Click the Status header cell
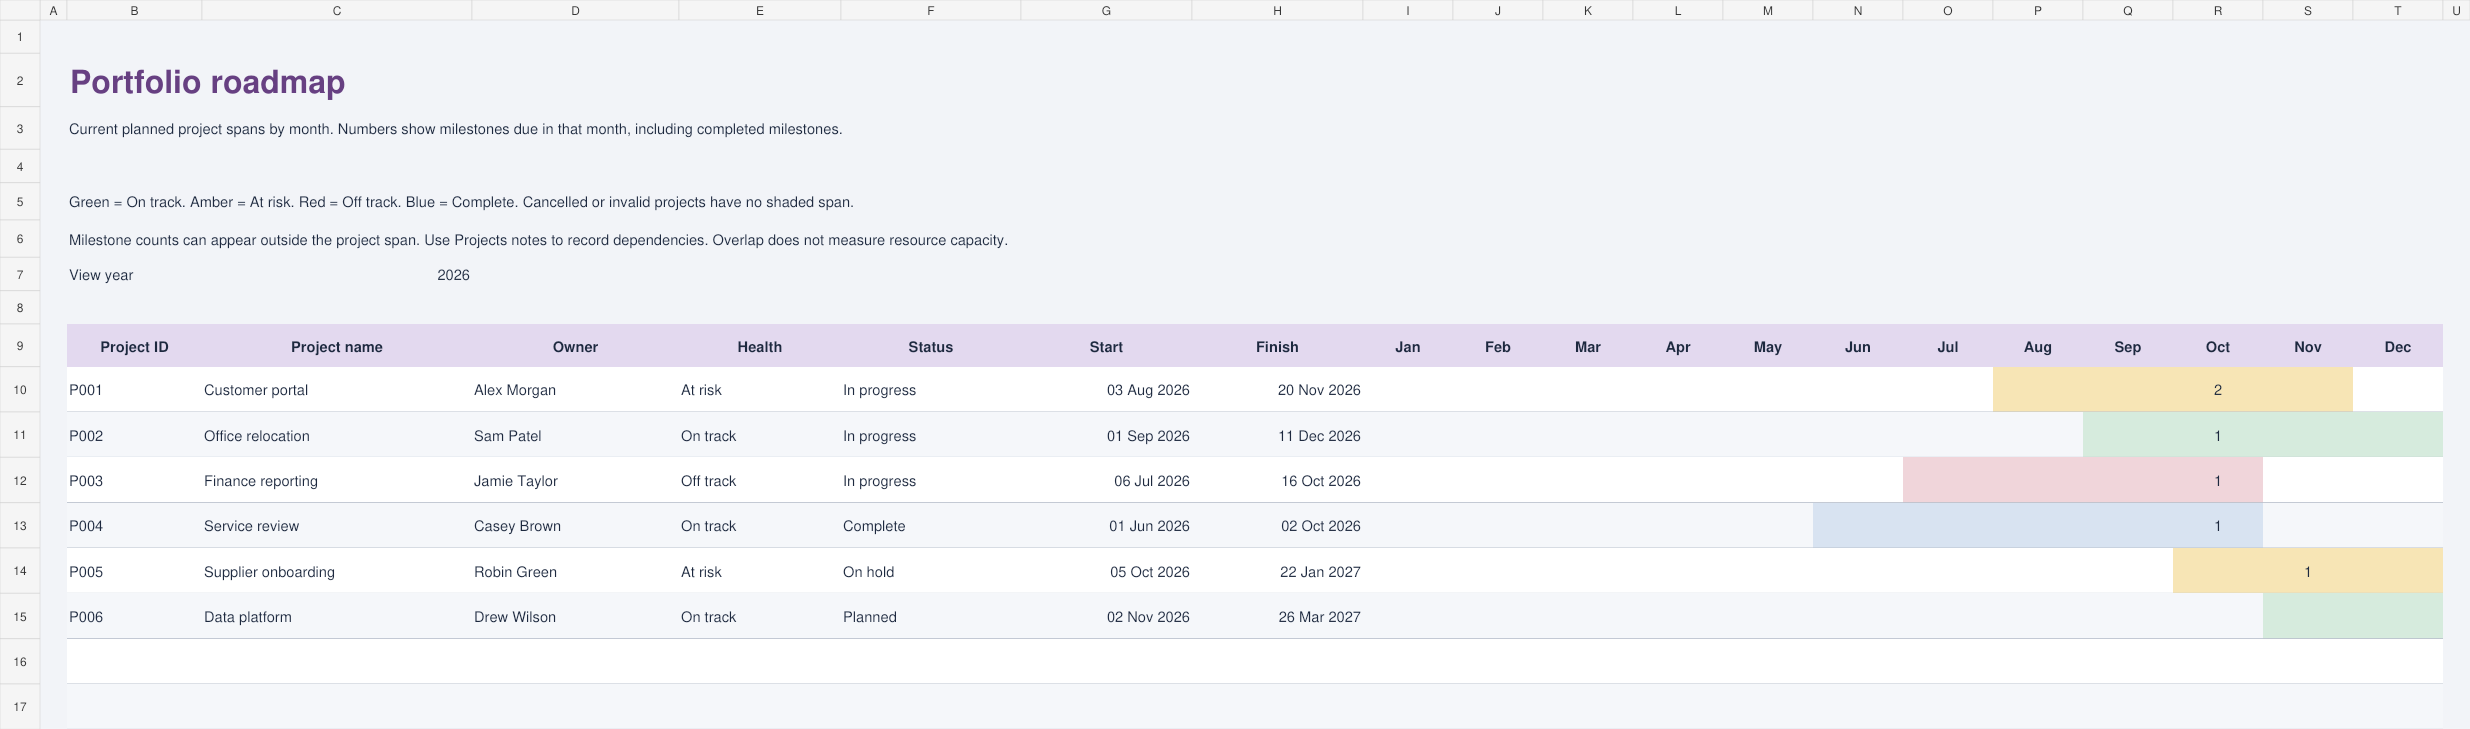 click(x=930, y=347)
